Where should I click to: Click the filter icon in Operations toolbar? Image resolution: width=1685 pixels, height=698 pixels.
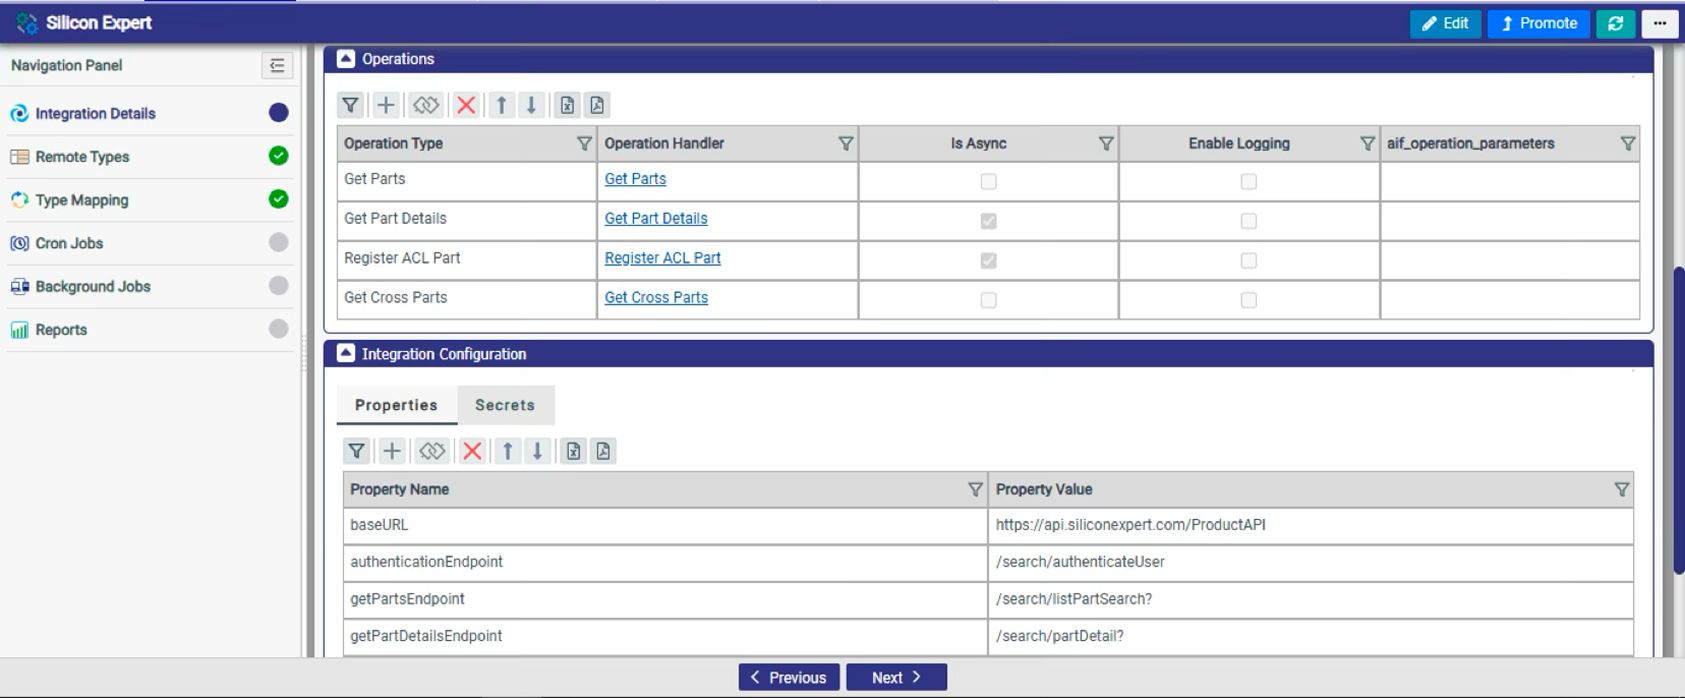350,105
